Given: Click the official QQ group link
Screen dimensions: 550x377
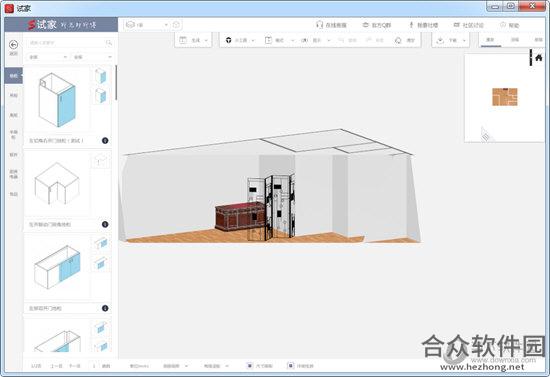Looking at the screenshot, I should (376, 25).
